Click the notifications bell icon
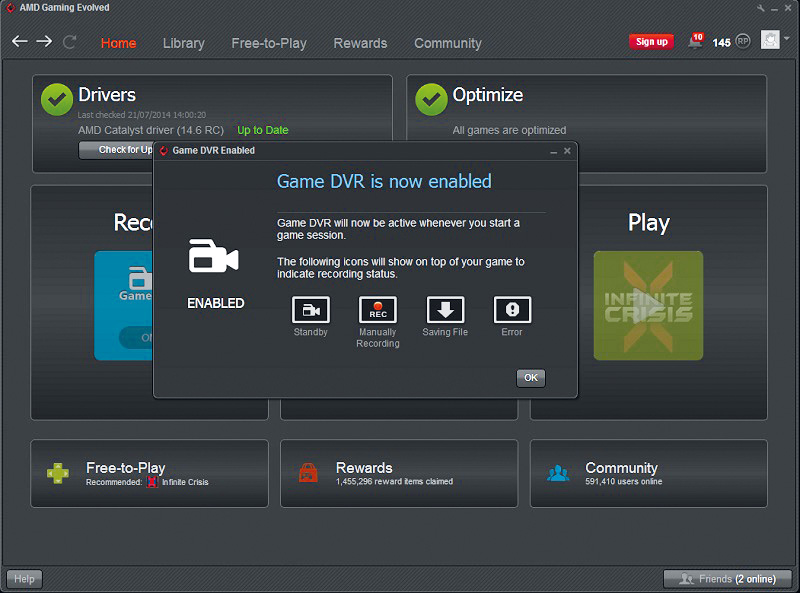800x593 pixels. pyautogui.click(x=694, y=42)
